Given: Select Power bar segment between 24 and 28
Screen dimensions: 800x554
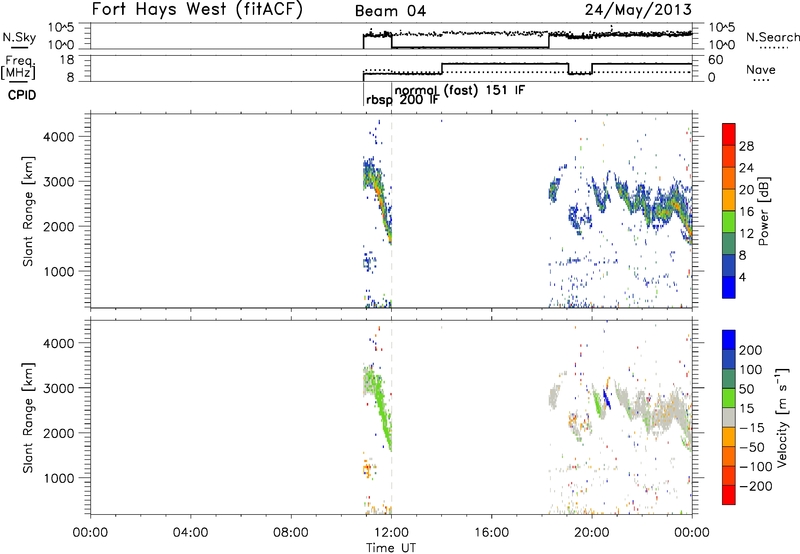Looking at the screenshot, I should (x=729, y=156).
